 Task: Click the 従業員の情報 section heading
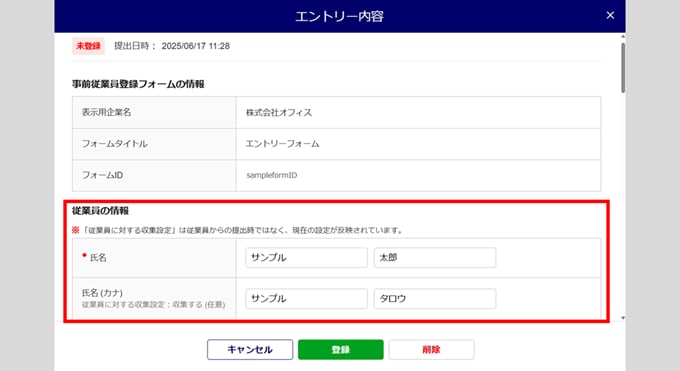[100, 210]
